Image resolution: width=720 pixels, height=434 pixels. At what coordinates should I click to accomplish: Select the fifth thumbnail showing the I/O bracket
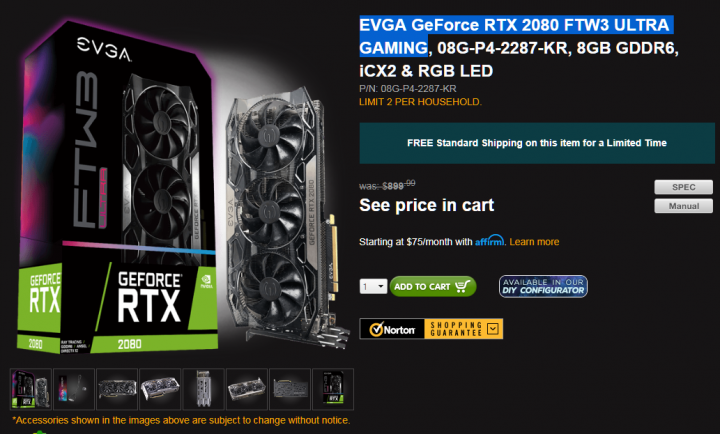203,389
